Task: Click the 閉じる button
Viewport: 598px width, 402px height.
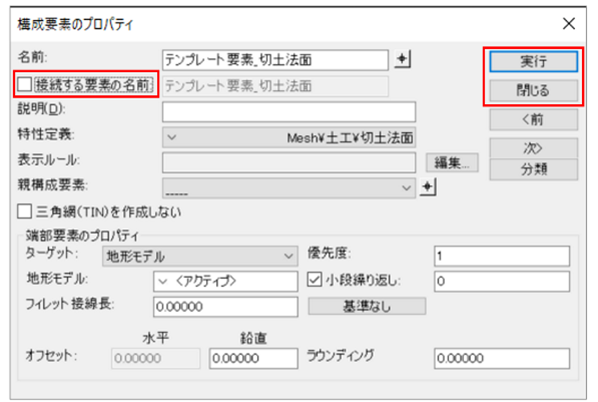Action: pos(534,90)
